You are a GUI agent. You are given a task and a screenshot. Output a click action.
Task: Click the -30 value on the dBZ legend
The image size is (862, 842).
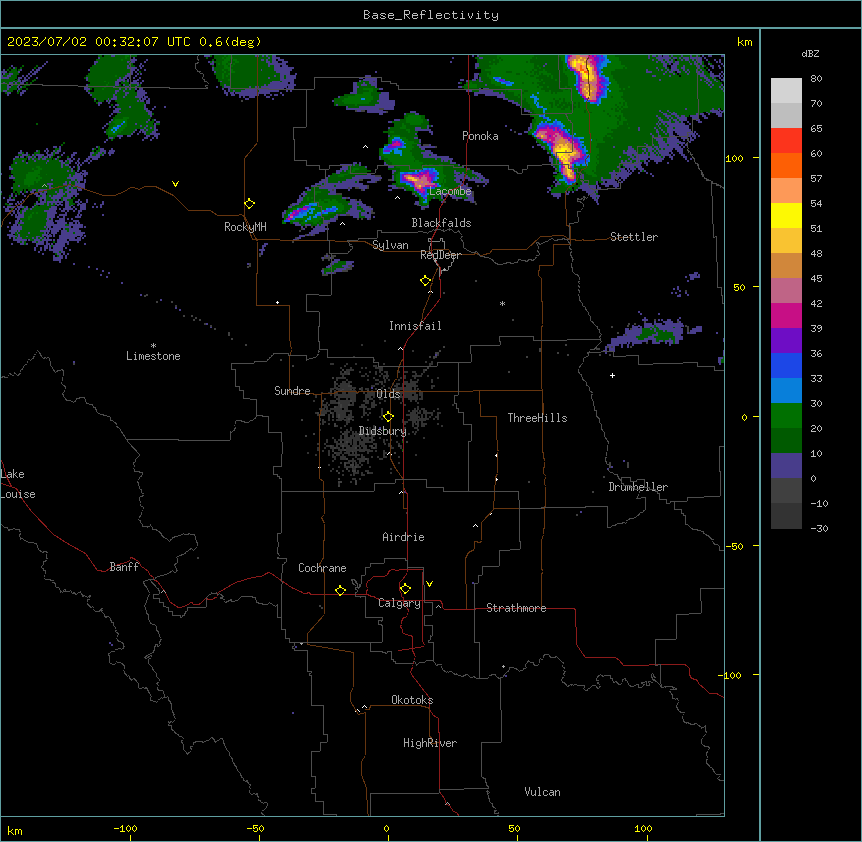pyautogui.click(x=819, y=528)
